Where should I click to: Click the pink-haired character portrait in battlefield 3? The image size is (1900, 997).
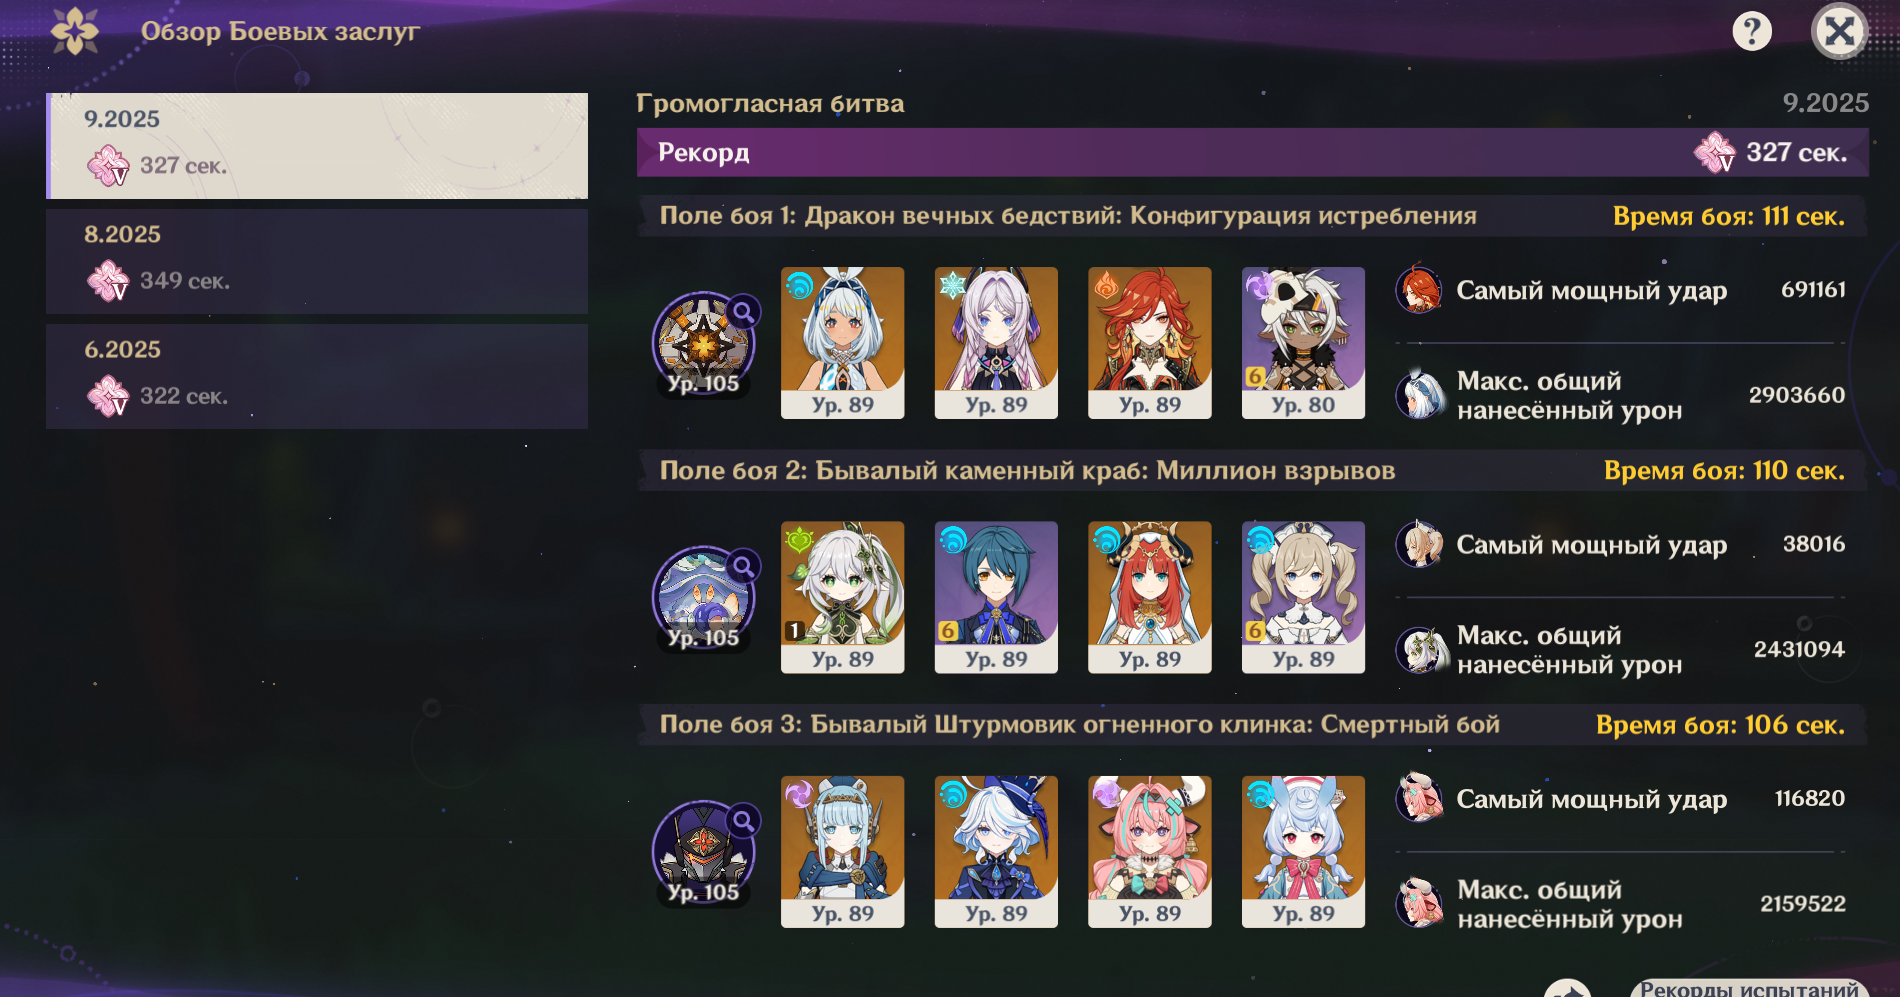1150,851
